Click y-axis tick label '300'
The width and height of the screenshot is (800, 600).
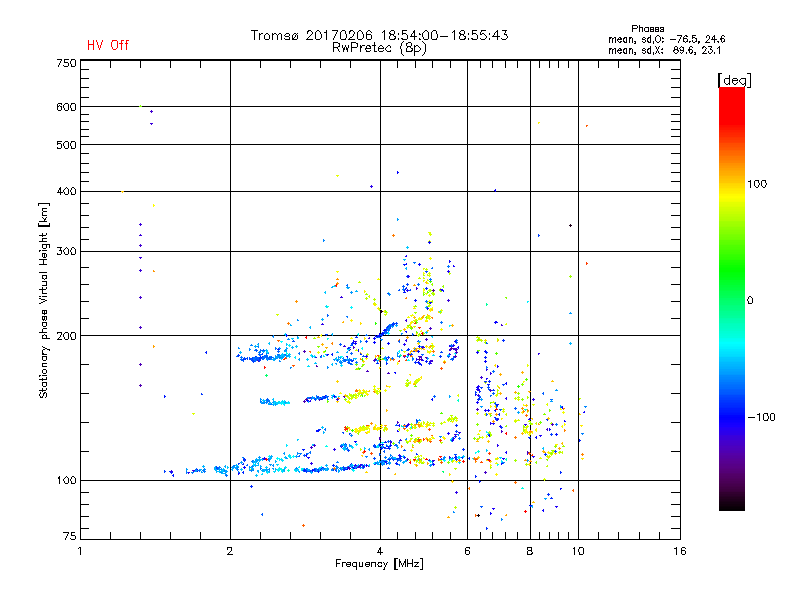coord(66,251)
